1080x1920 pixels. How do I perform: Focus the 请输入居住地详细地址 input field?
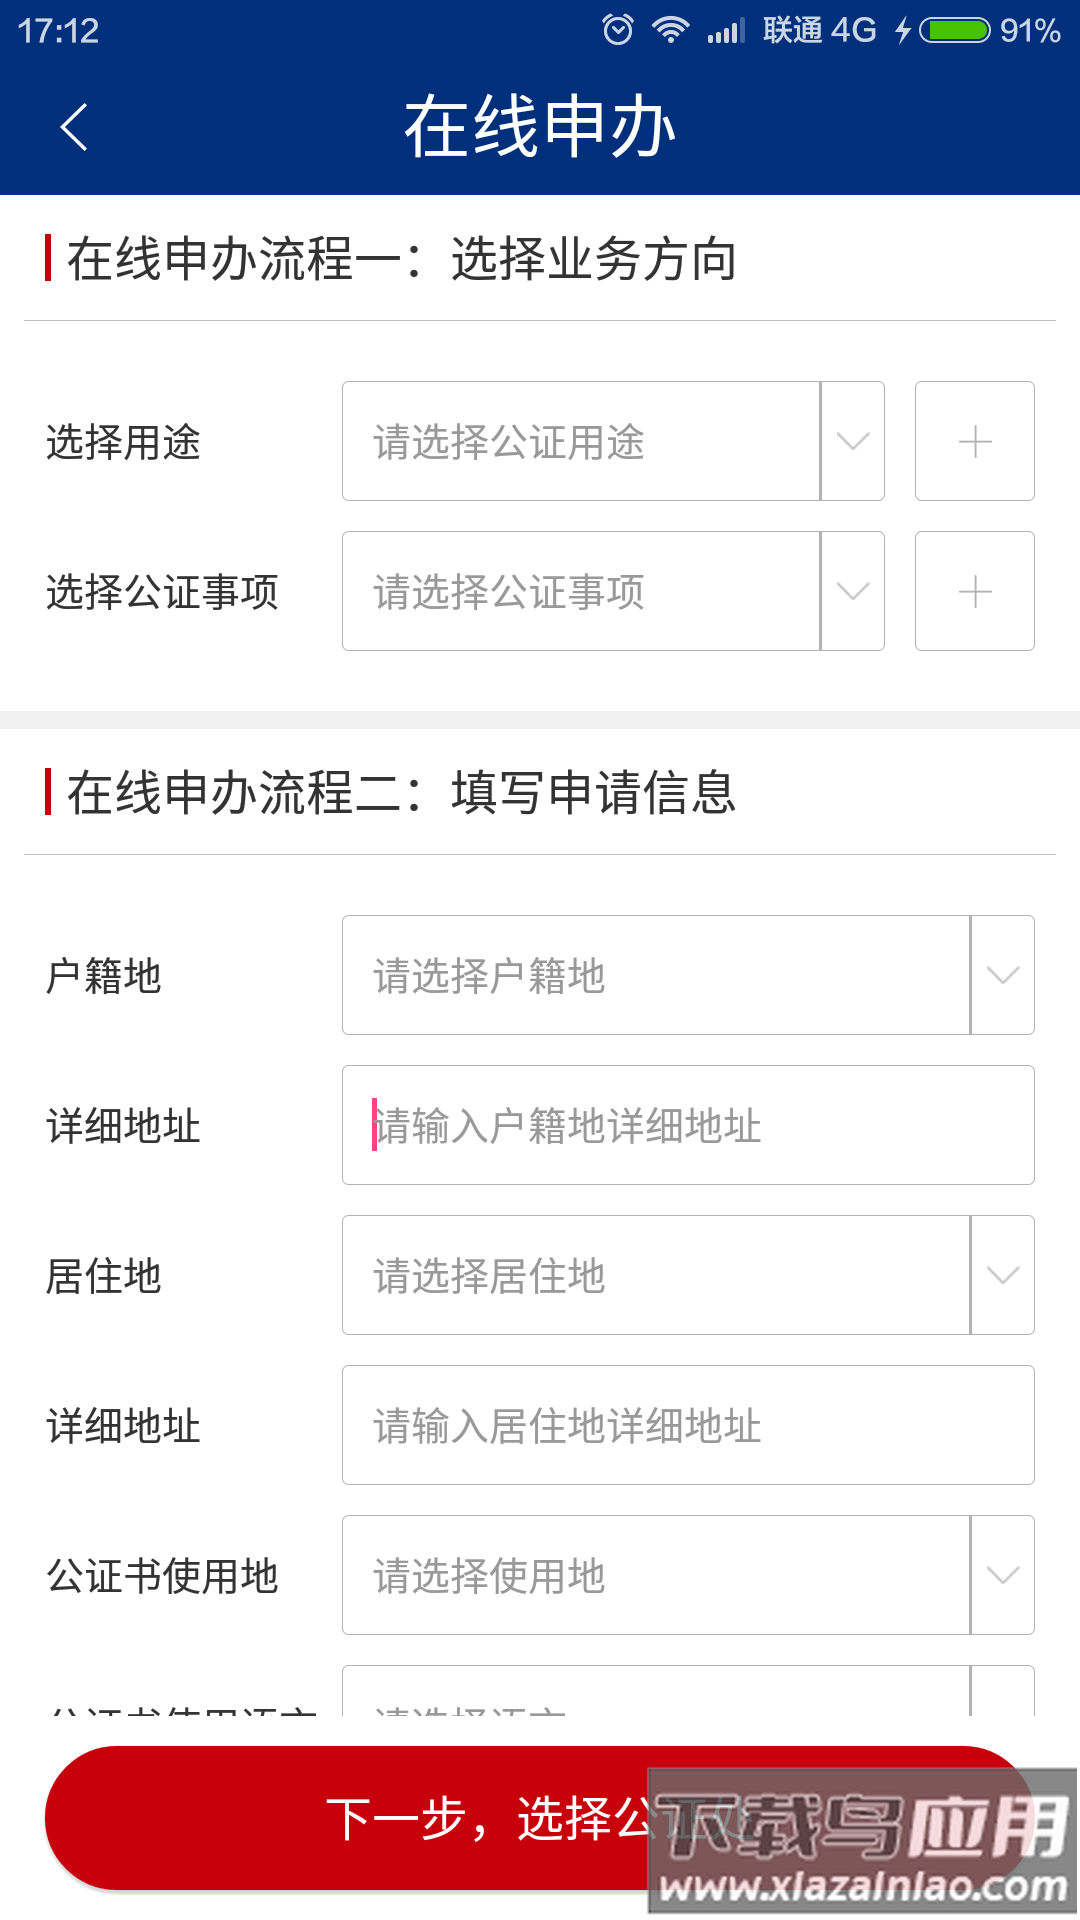[x=688, y=1425]
